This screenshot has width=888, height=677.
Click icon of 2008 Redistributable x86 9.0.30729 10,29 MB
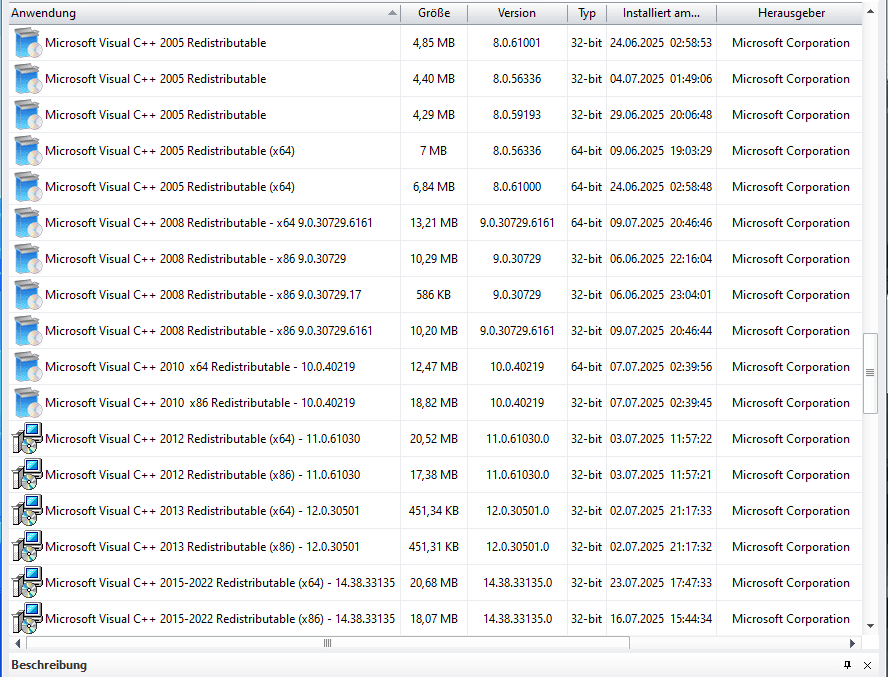pos(27,259)
